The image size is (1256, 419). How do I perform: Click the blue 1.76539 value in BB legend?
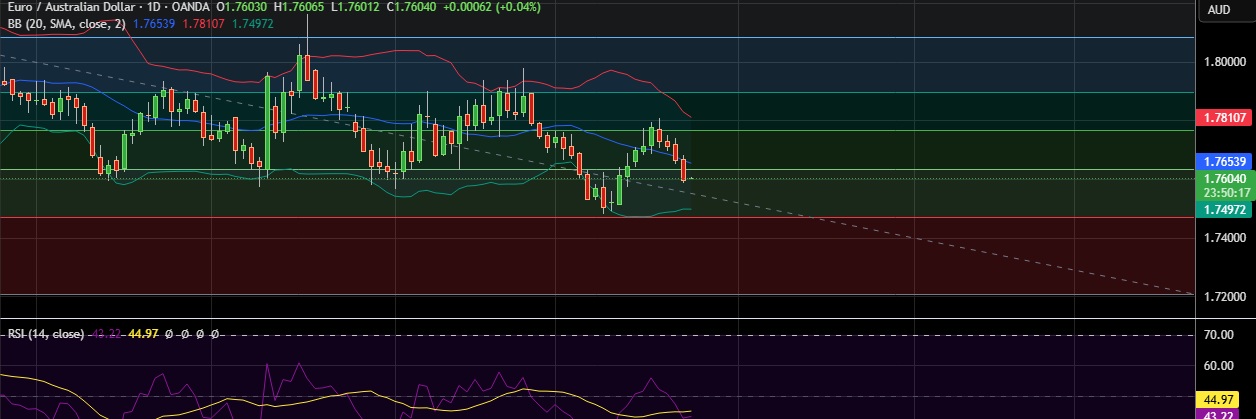(x=153, y=23)
